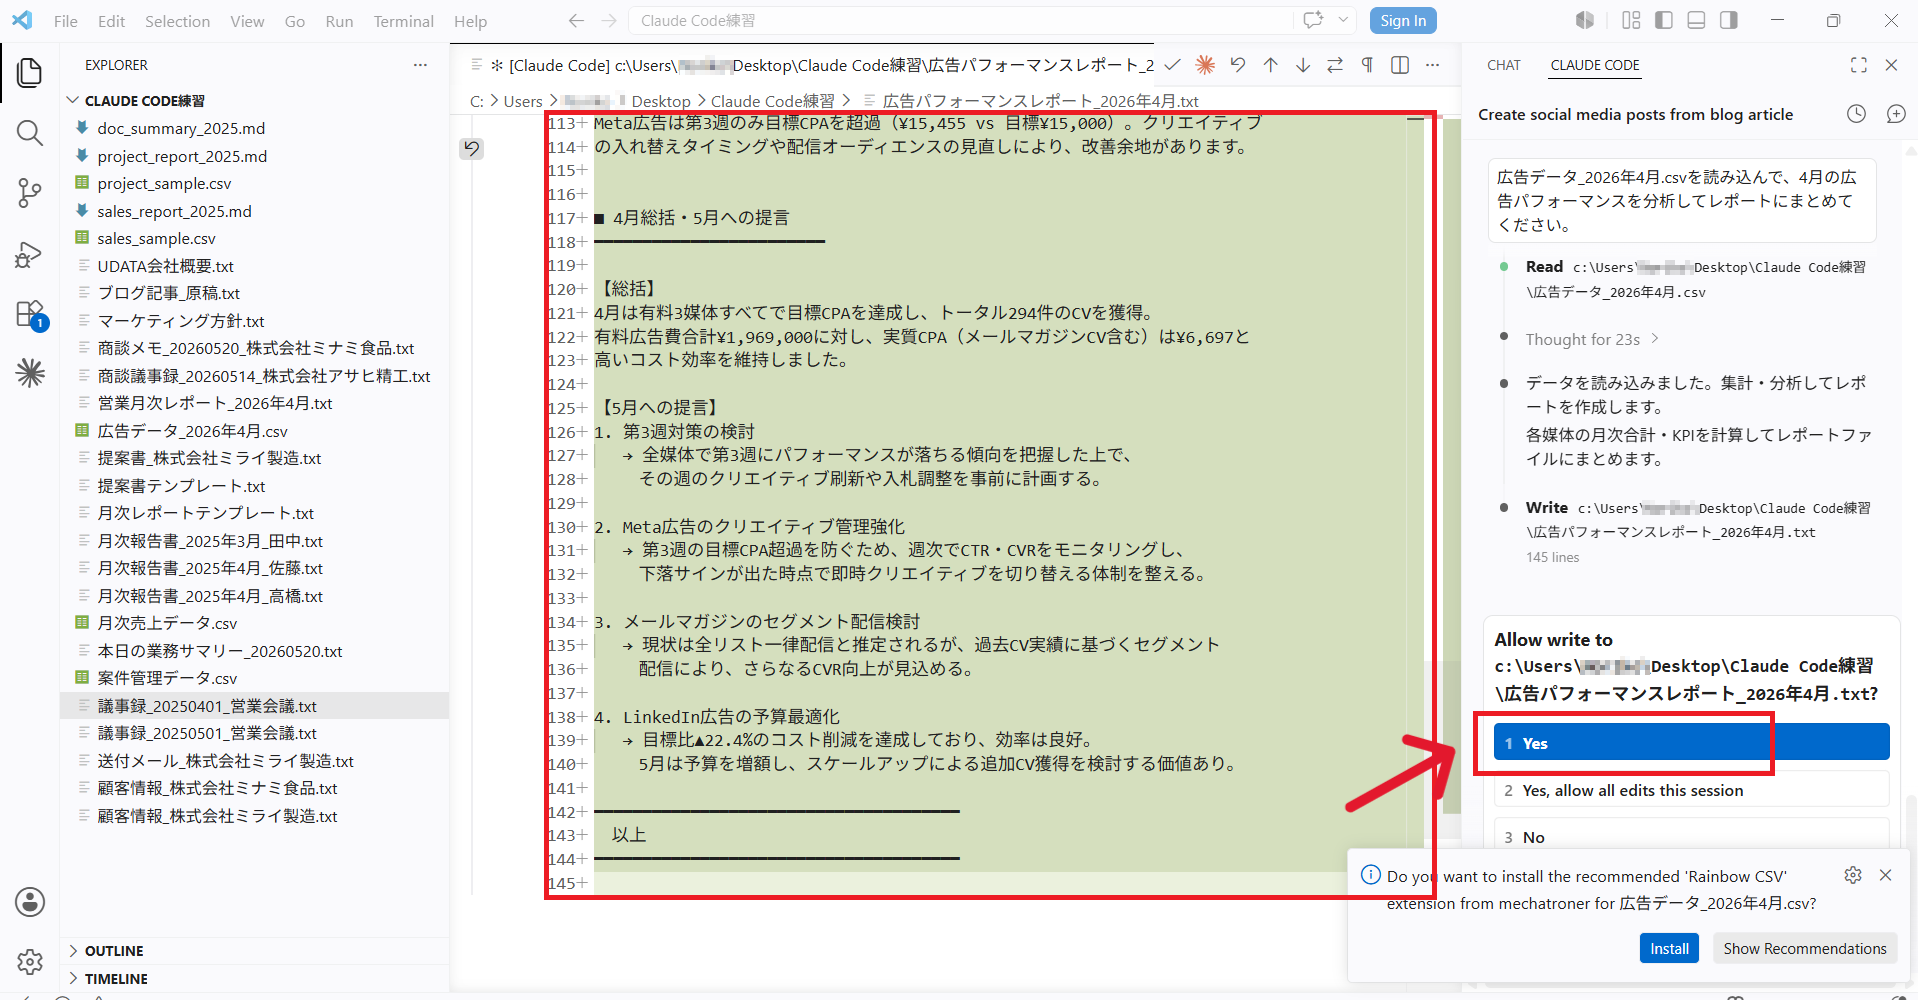Open the Manage gear in activity bar
This screenshot has width=1918, height=1000.
[x=30, y=961]
